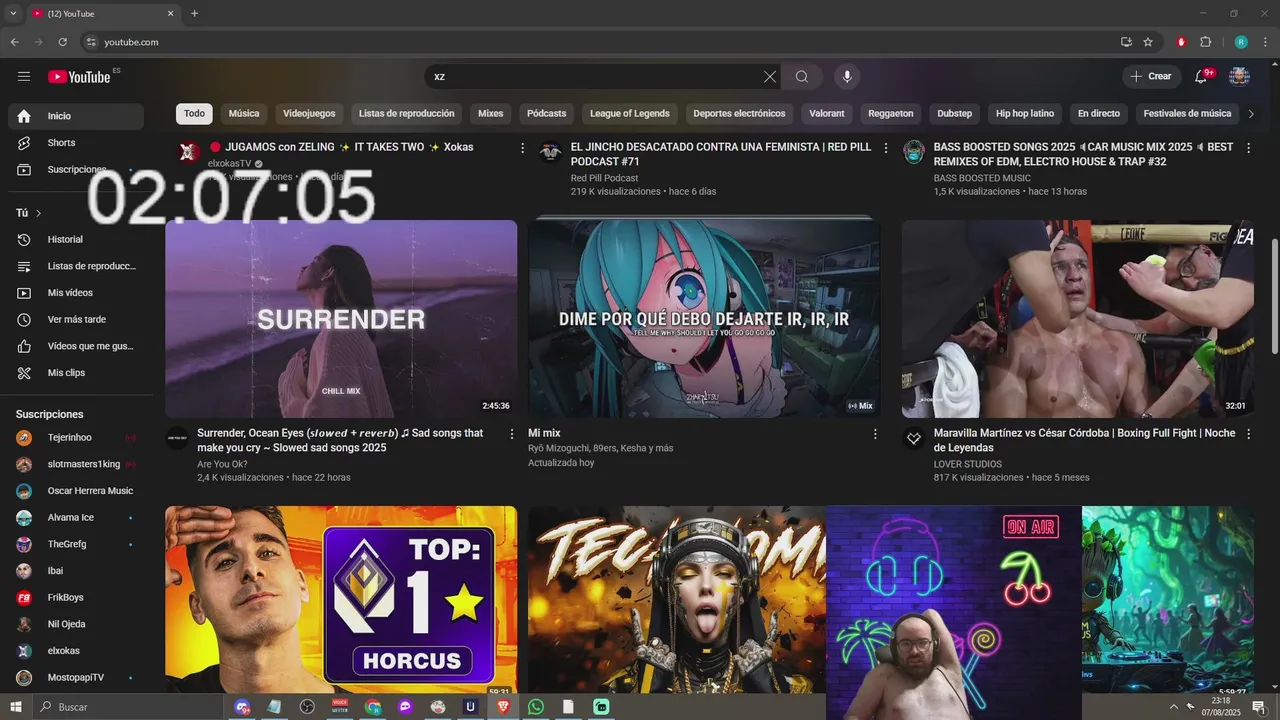Open the Are You Ok? channel link
Viewport: 1280px width, 720px height.
222,464
